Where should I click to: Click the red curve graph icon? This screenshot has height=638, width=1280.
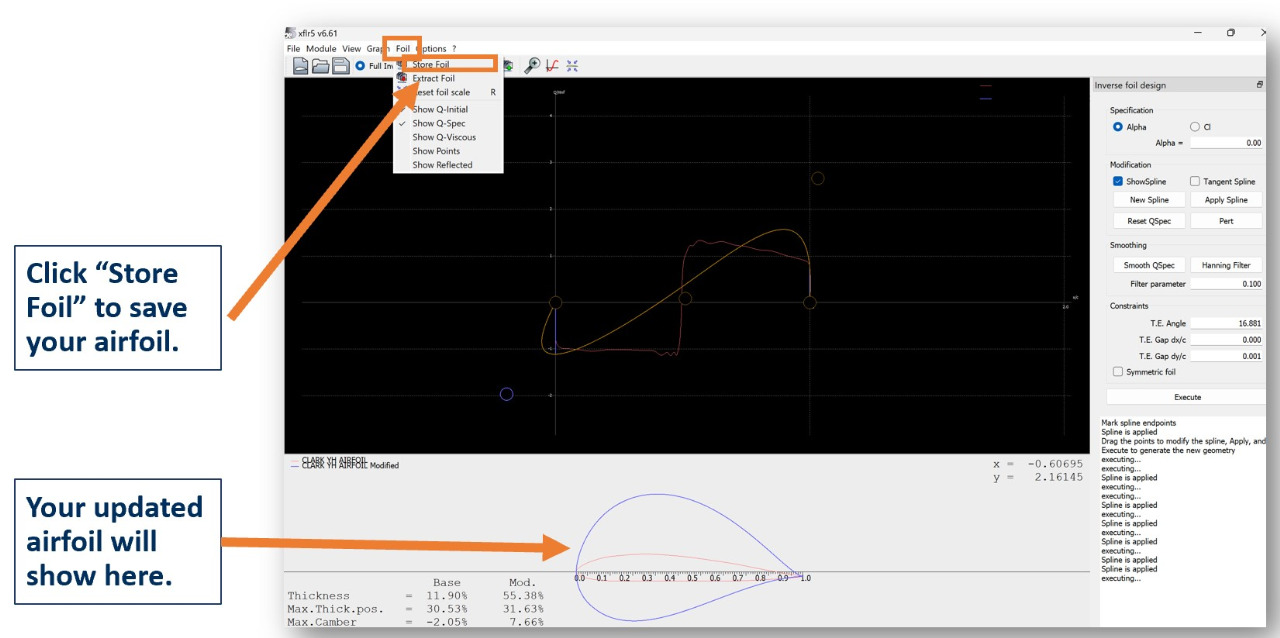(552, 66)
